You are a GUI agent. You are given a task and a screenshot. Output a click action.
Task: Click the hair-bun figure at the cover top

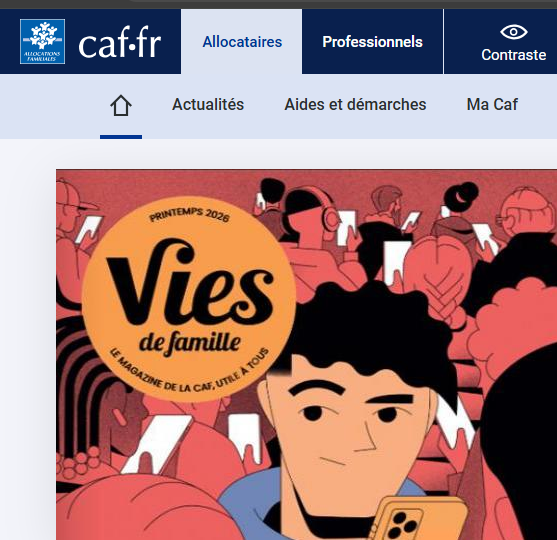pyautogui.click(x=458, y=210)
